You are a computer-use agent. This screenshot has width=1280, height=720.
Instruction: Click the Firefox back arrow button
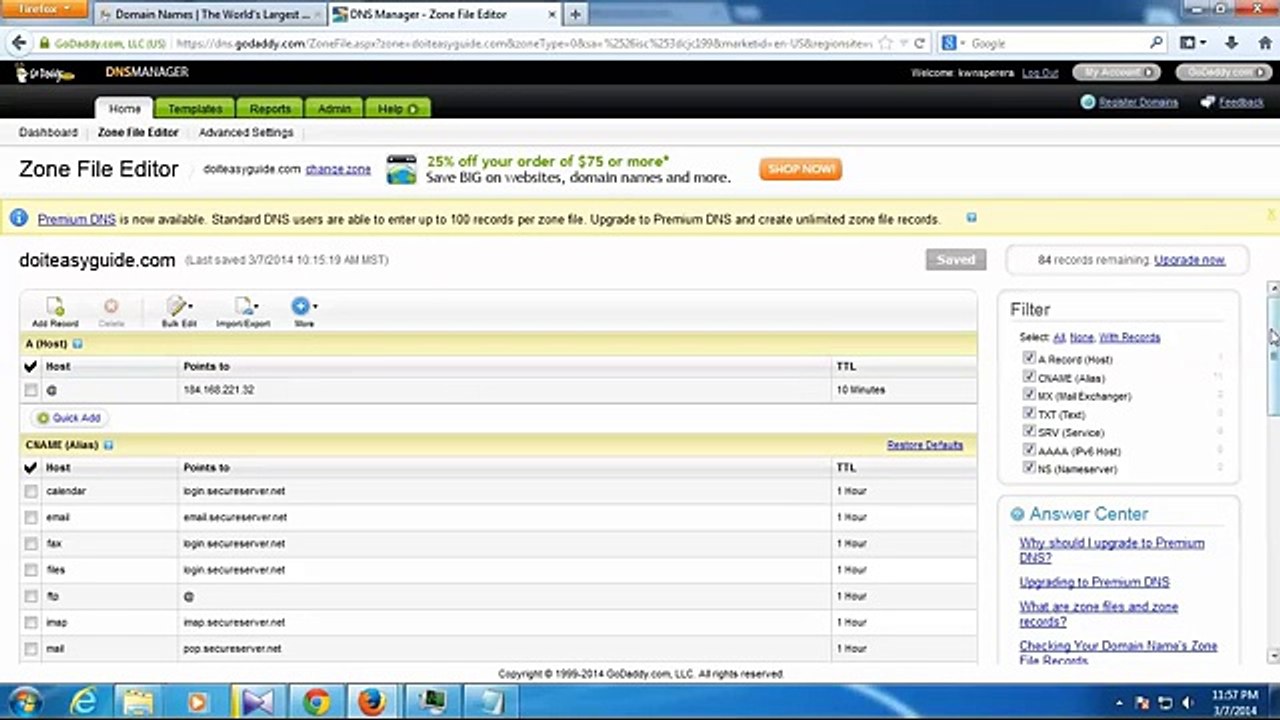tap(17, 43)
